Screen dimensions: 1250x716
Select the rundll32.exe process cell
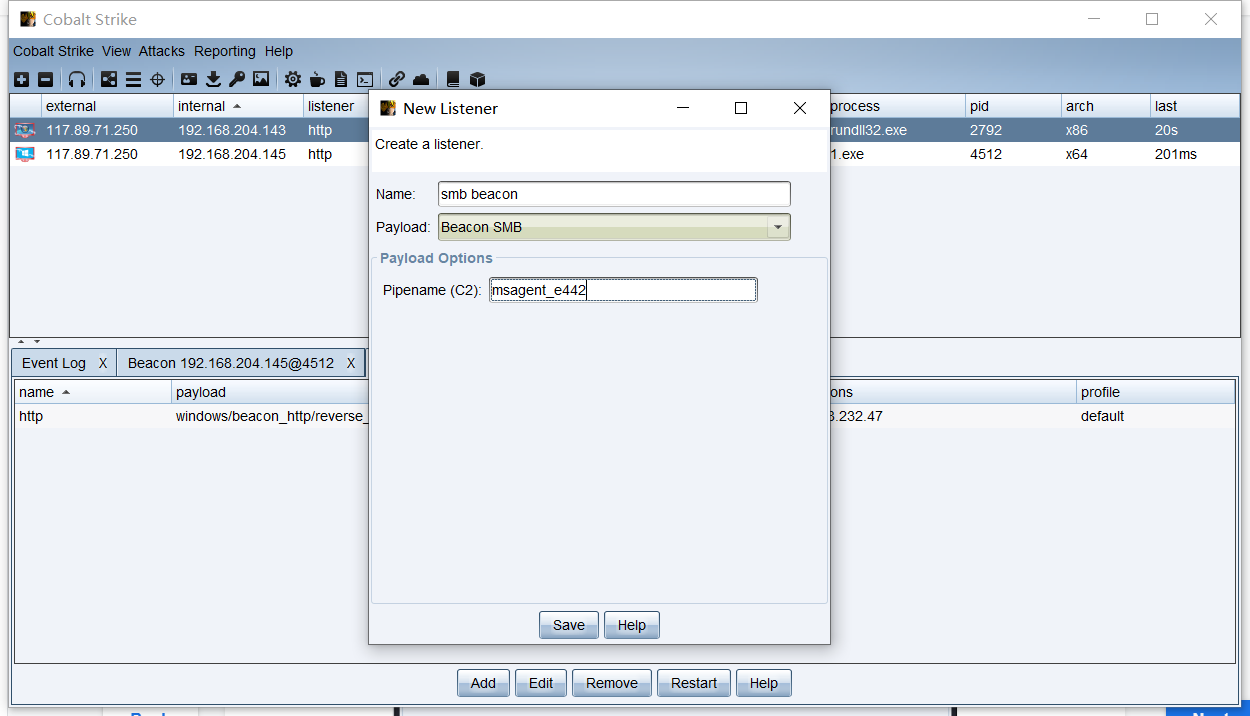[x=897, y=130]
